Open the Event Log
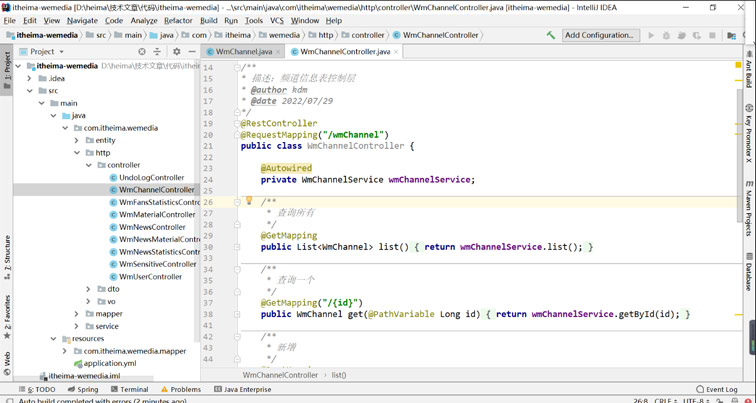The height and width of the screenshot is (403, 756). coord(717,389)
